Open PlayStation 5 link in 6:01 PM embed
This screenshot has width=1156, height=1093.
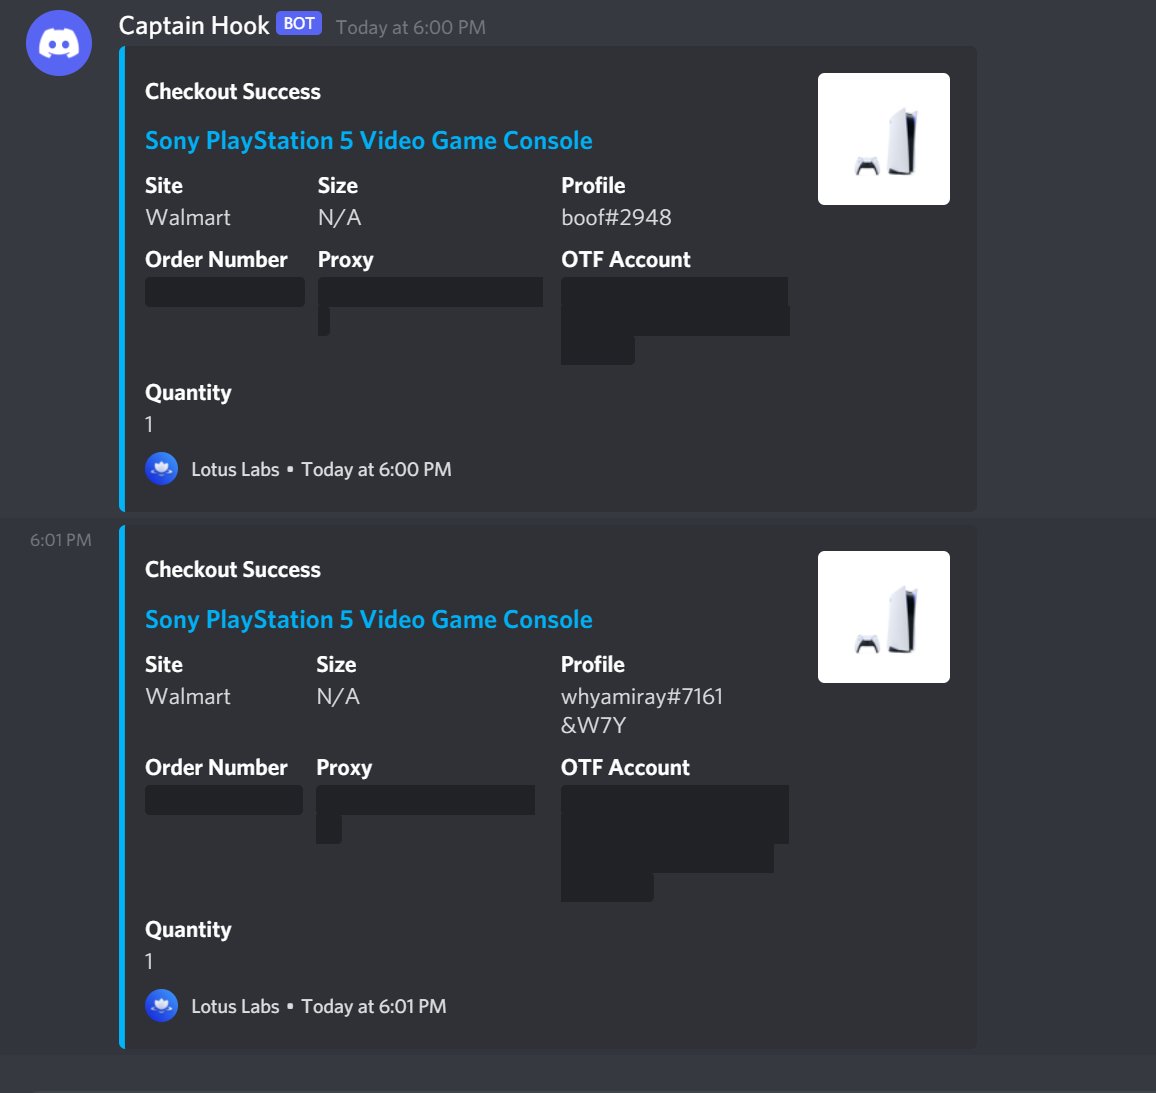(369, 619)
